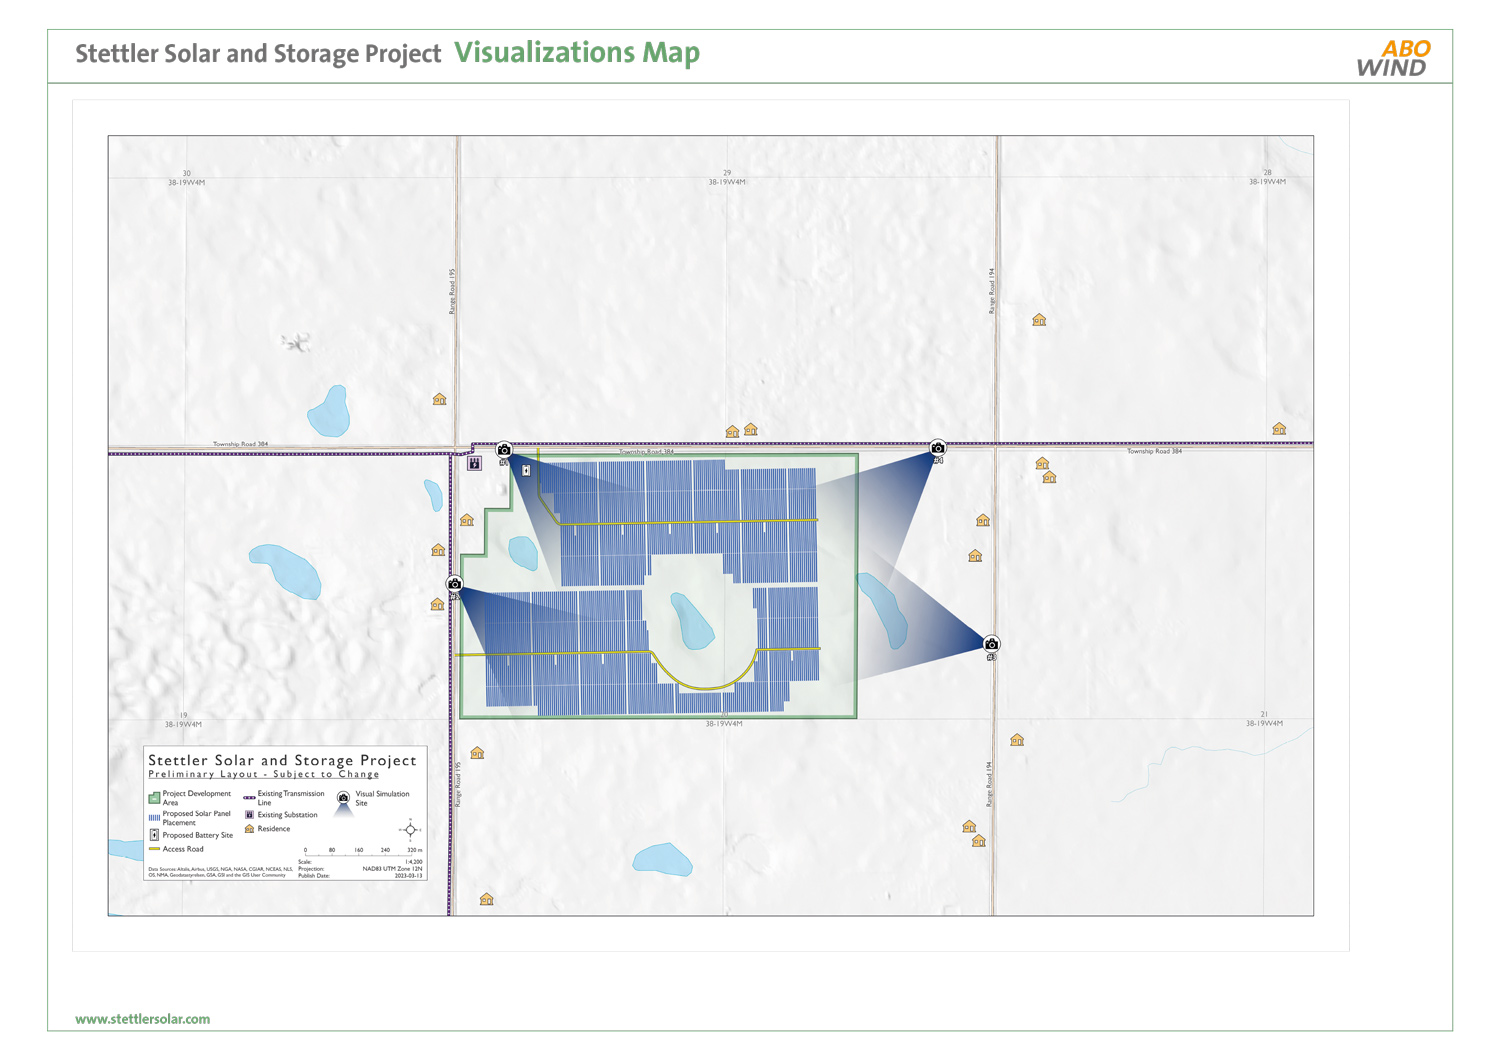The width and height of the screenshot is (1500, 1060).
Task: Click the Proposed Solar Panel Placement legend swatch
Action: (x=154, y=818)
